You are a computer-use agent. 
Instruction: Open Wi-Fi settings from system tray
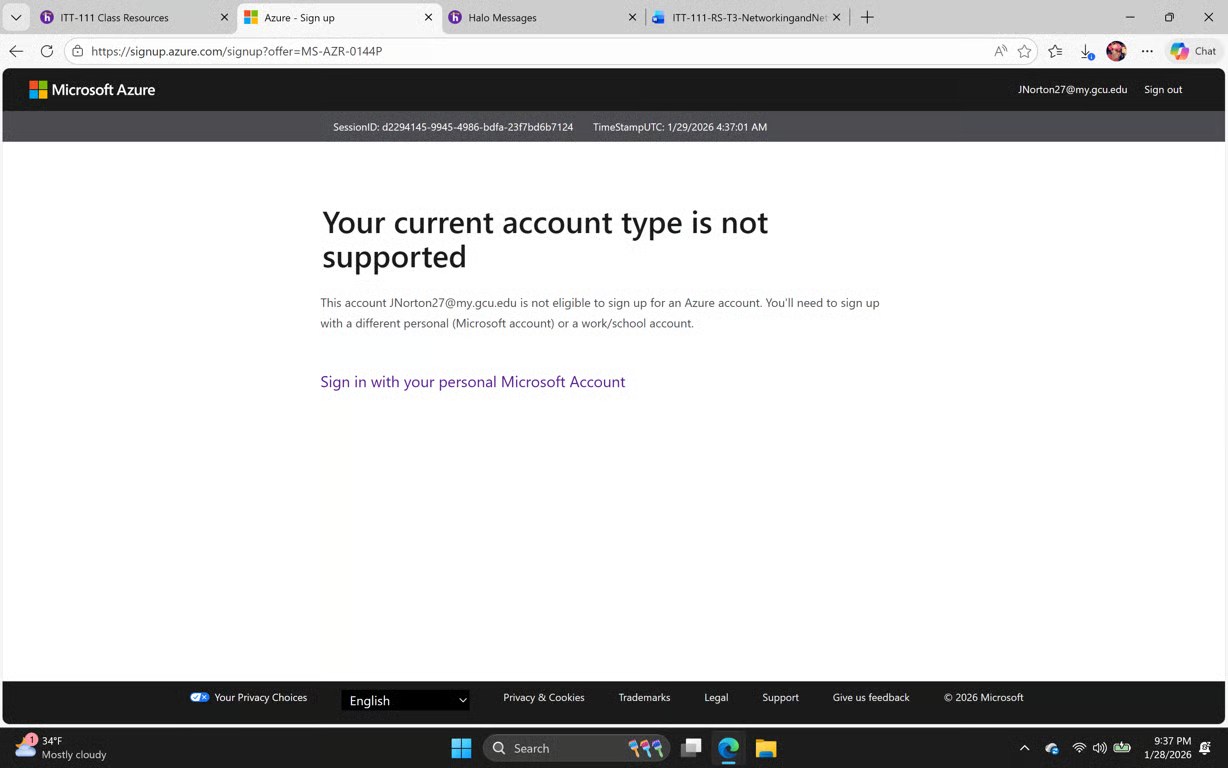(1079, 748)
